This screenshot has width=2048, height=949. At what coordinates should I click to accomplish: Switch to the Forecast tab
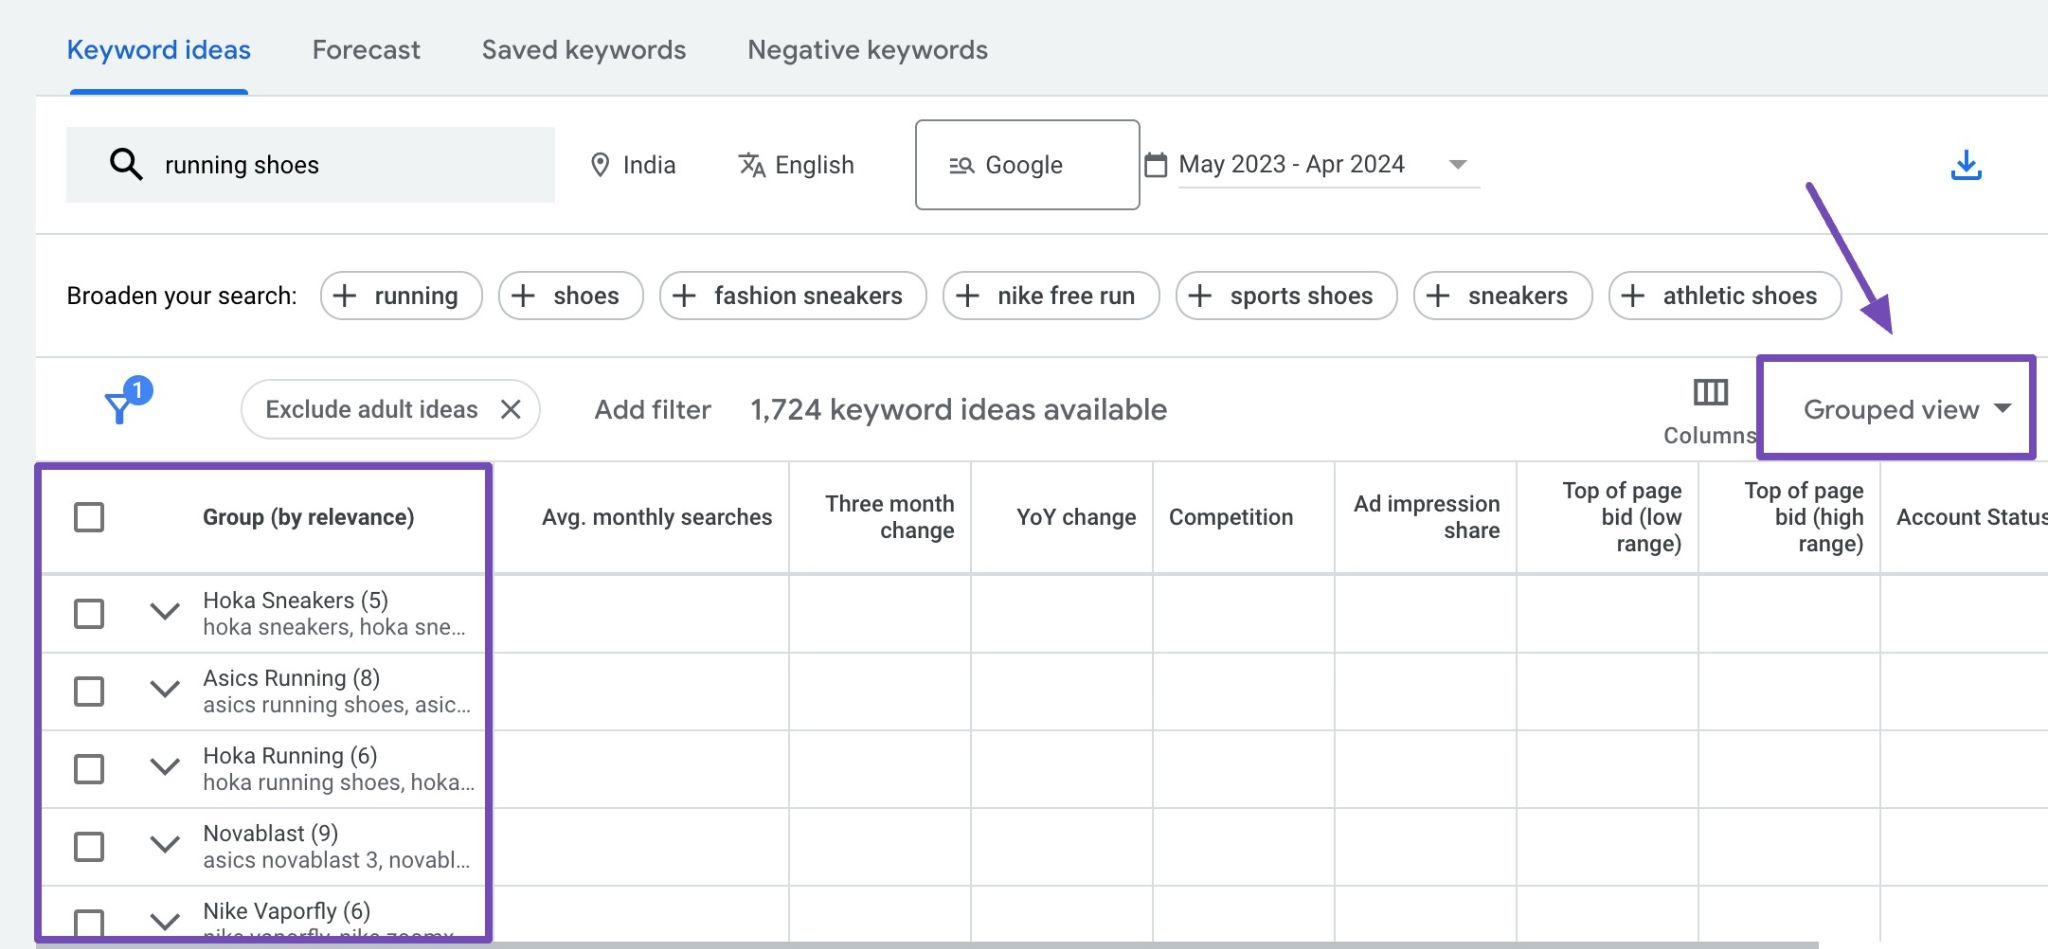point(366,50)
